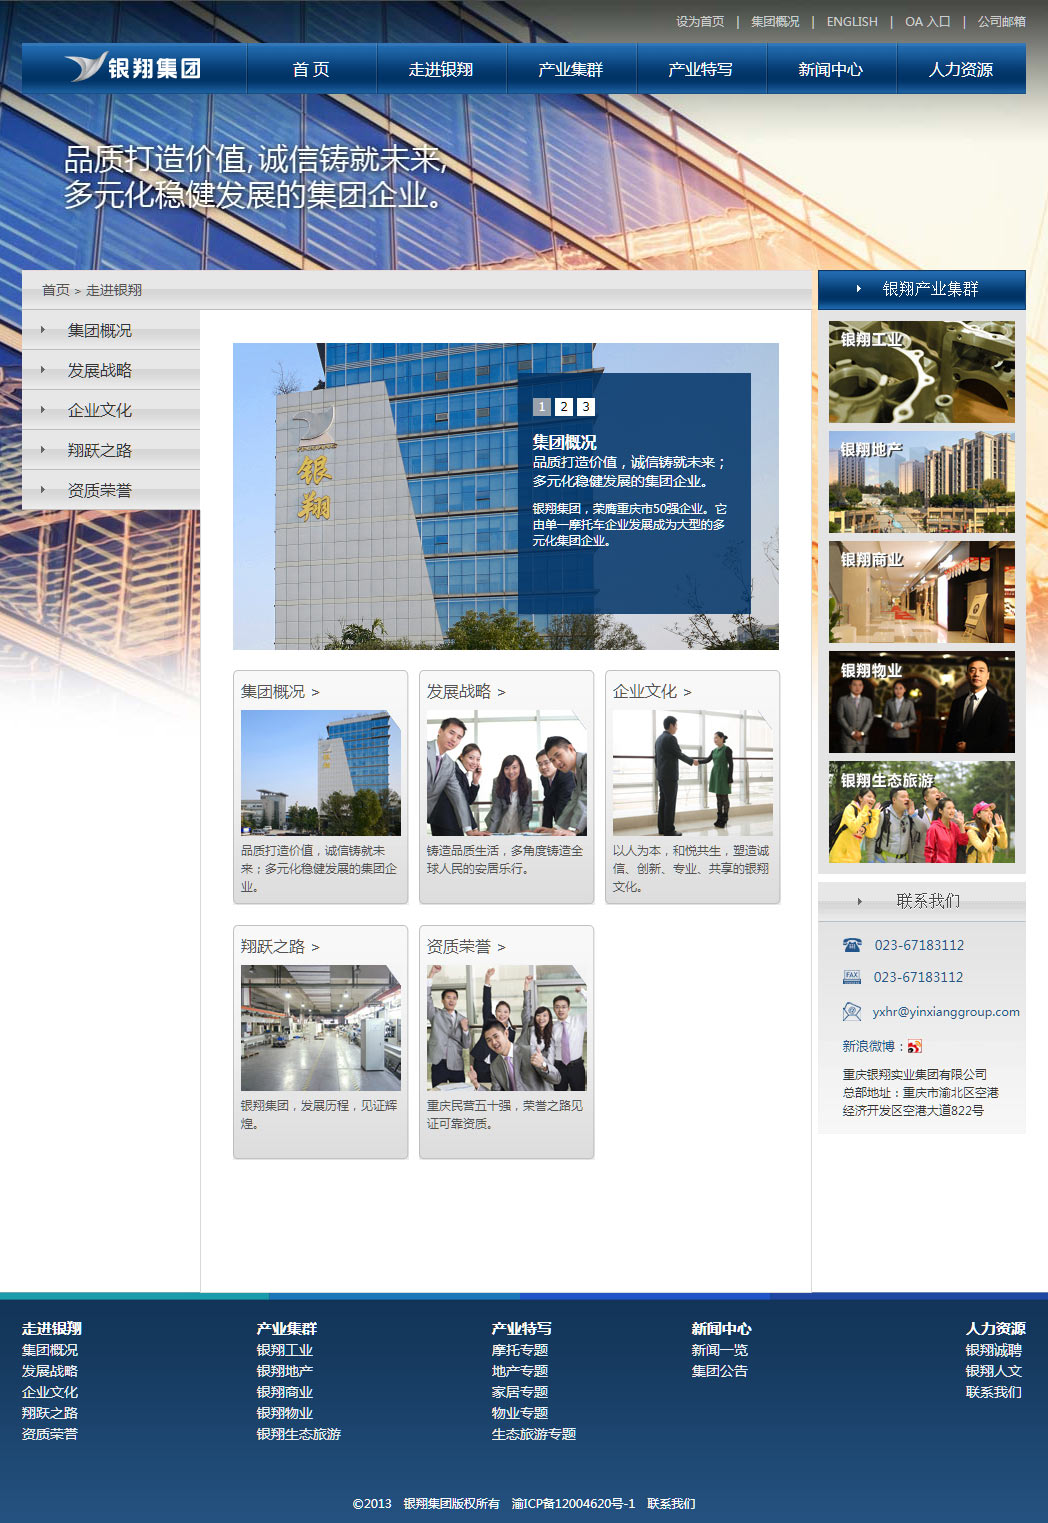Open 产业集群 navigation menu
This screenshot has height=1523, width=1048.
point(571,69)
